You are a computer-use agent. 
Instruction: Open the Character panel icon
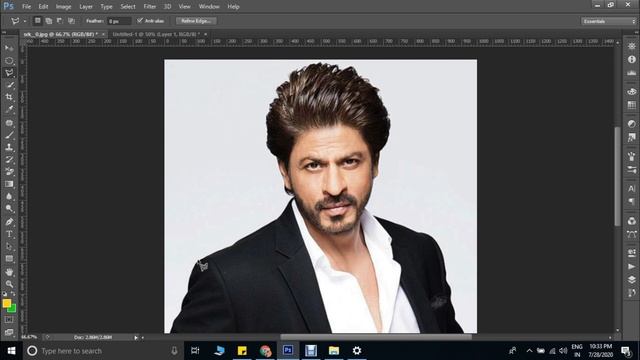pyautogui.click(x=631, y=189)
